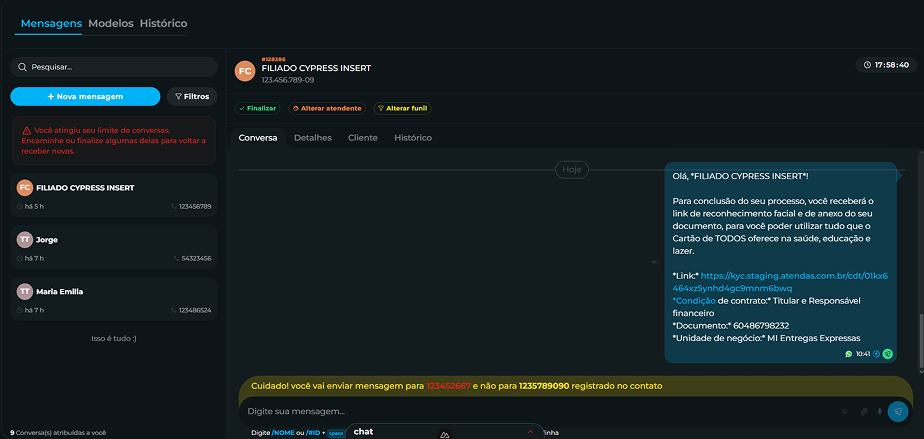Click '9 Conversa(s) atribuídas a você' status
Screen dimensions: 924x439
pyautogui.click(x=58, y=433)
